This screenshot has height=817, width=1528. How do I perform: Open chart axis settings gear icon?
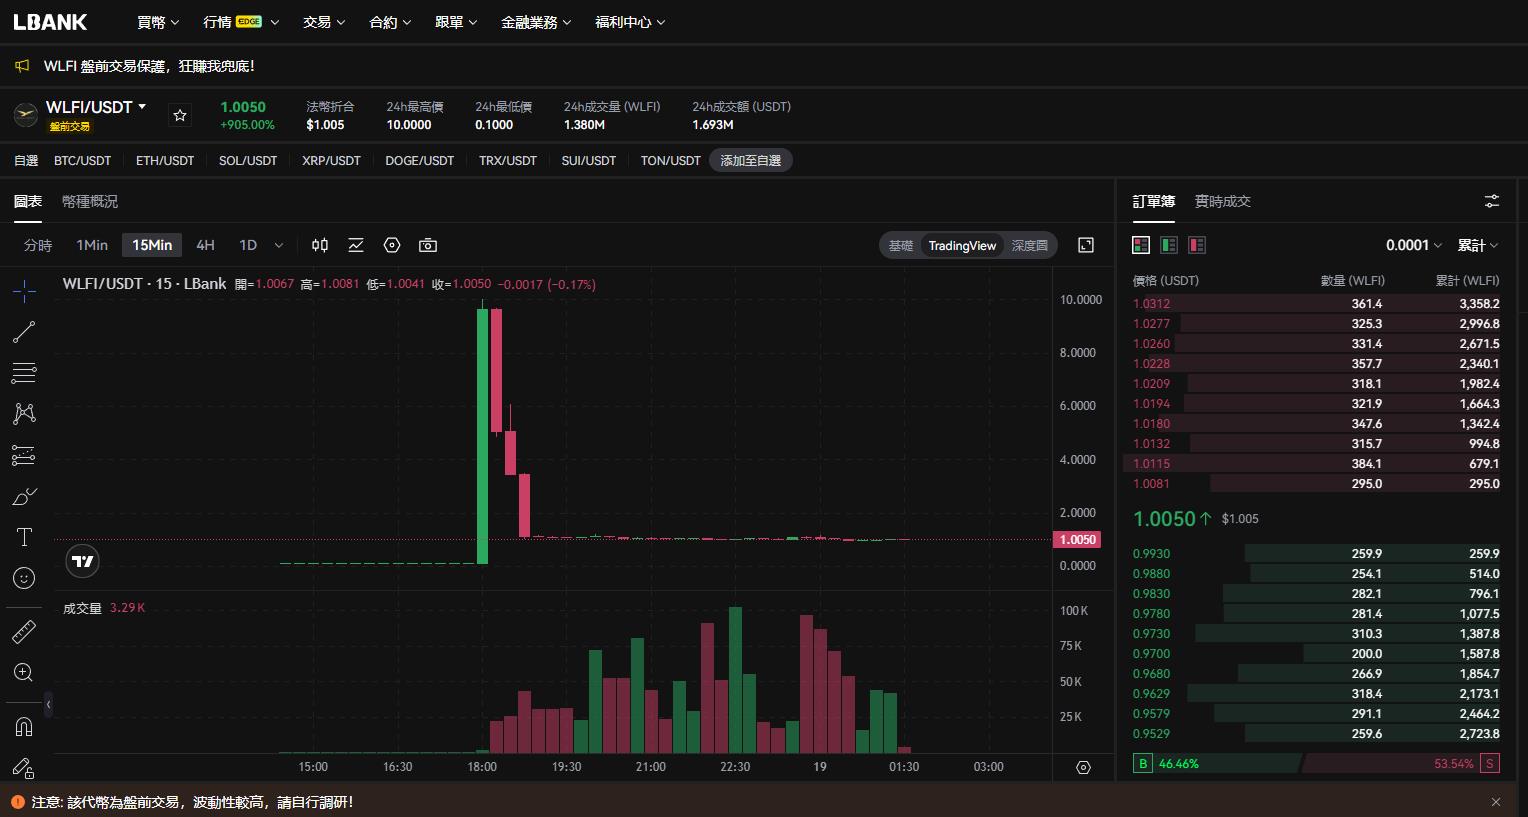[1083, 767]
